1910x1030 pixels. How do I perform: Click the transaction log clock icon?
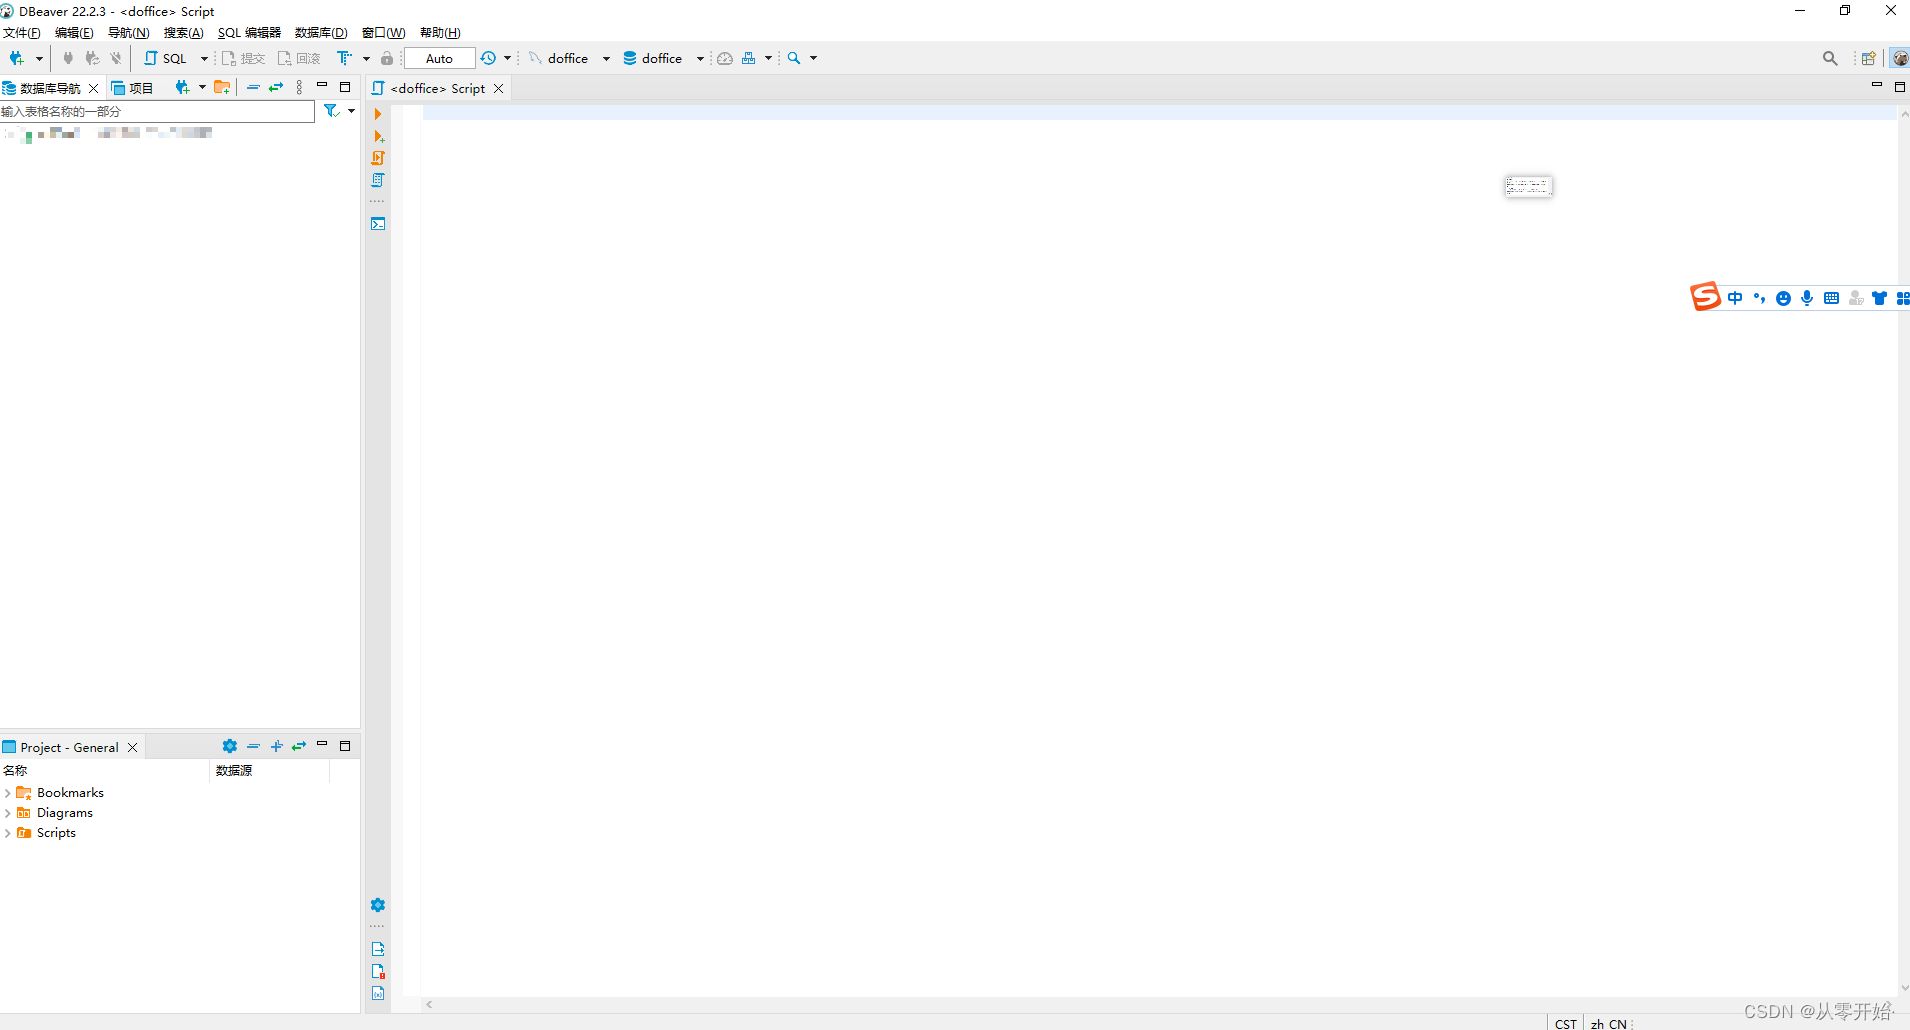click(488, 58)
